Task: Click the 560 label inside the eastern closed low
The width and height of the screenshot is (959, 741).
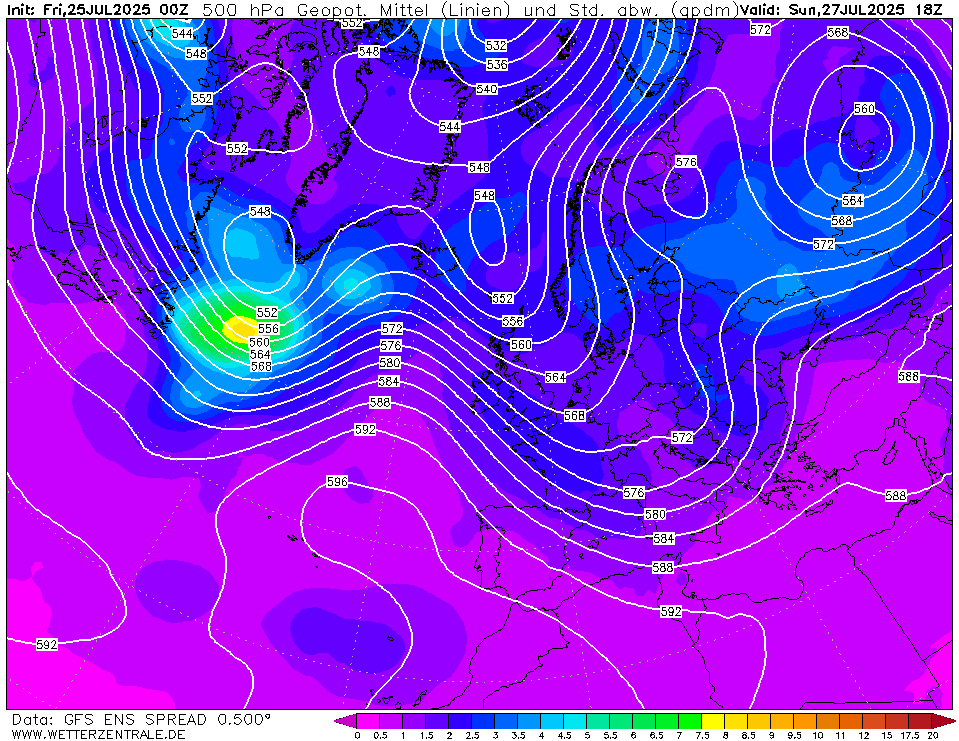Action: click(864, 109)
